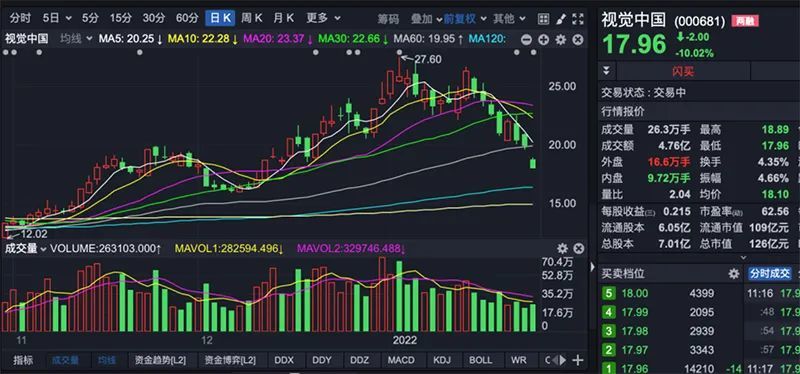The image size is (800, 374).
Task: Toggle the DDZ indicator
Action: click(359, 360)
